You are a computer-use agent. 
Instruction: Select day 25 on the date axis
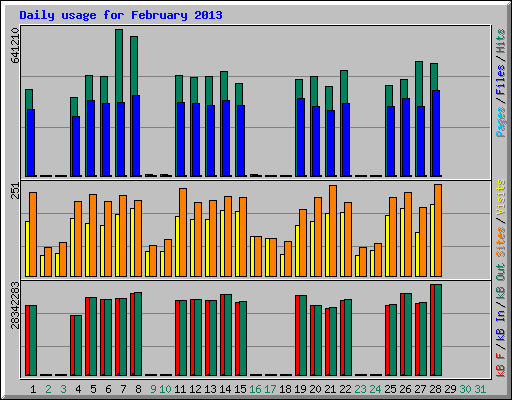(390, 389)
